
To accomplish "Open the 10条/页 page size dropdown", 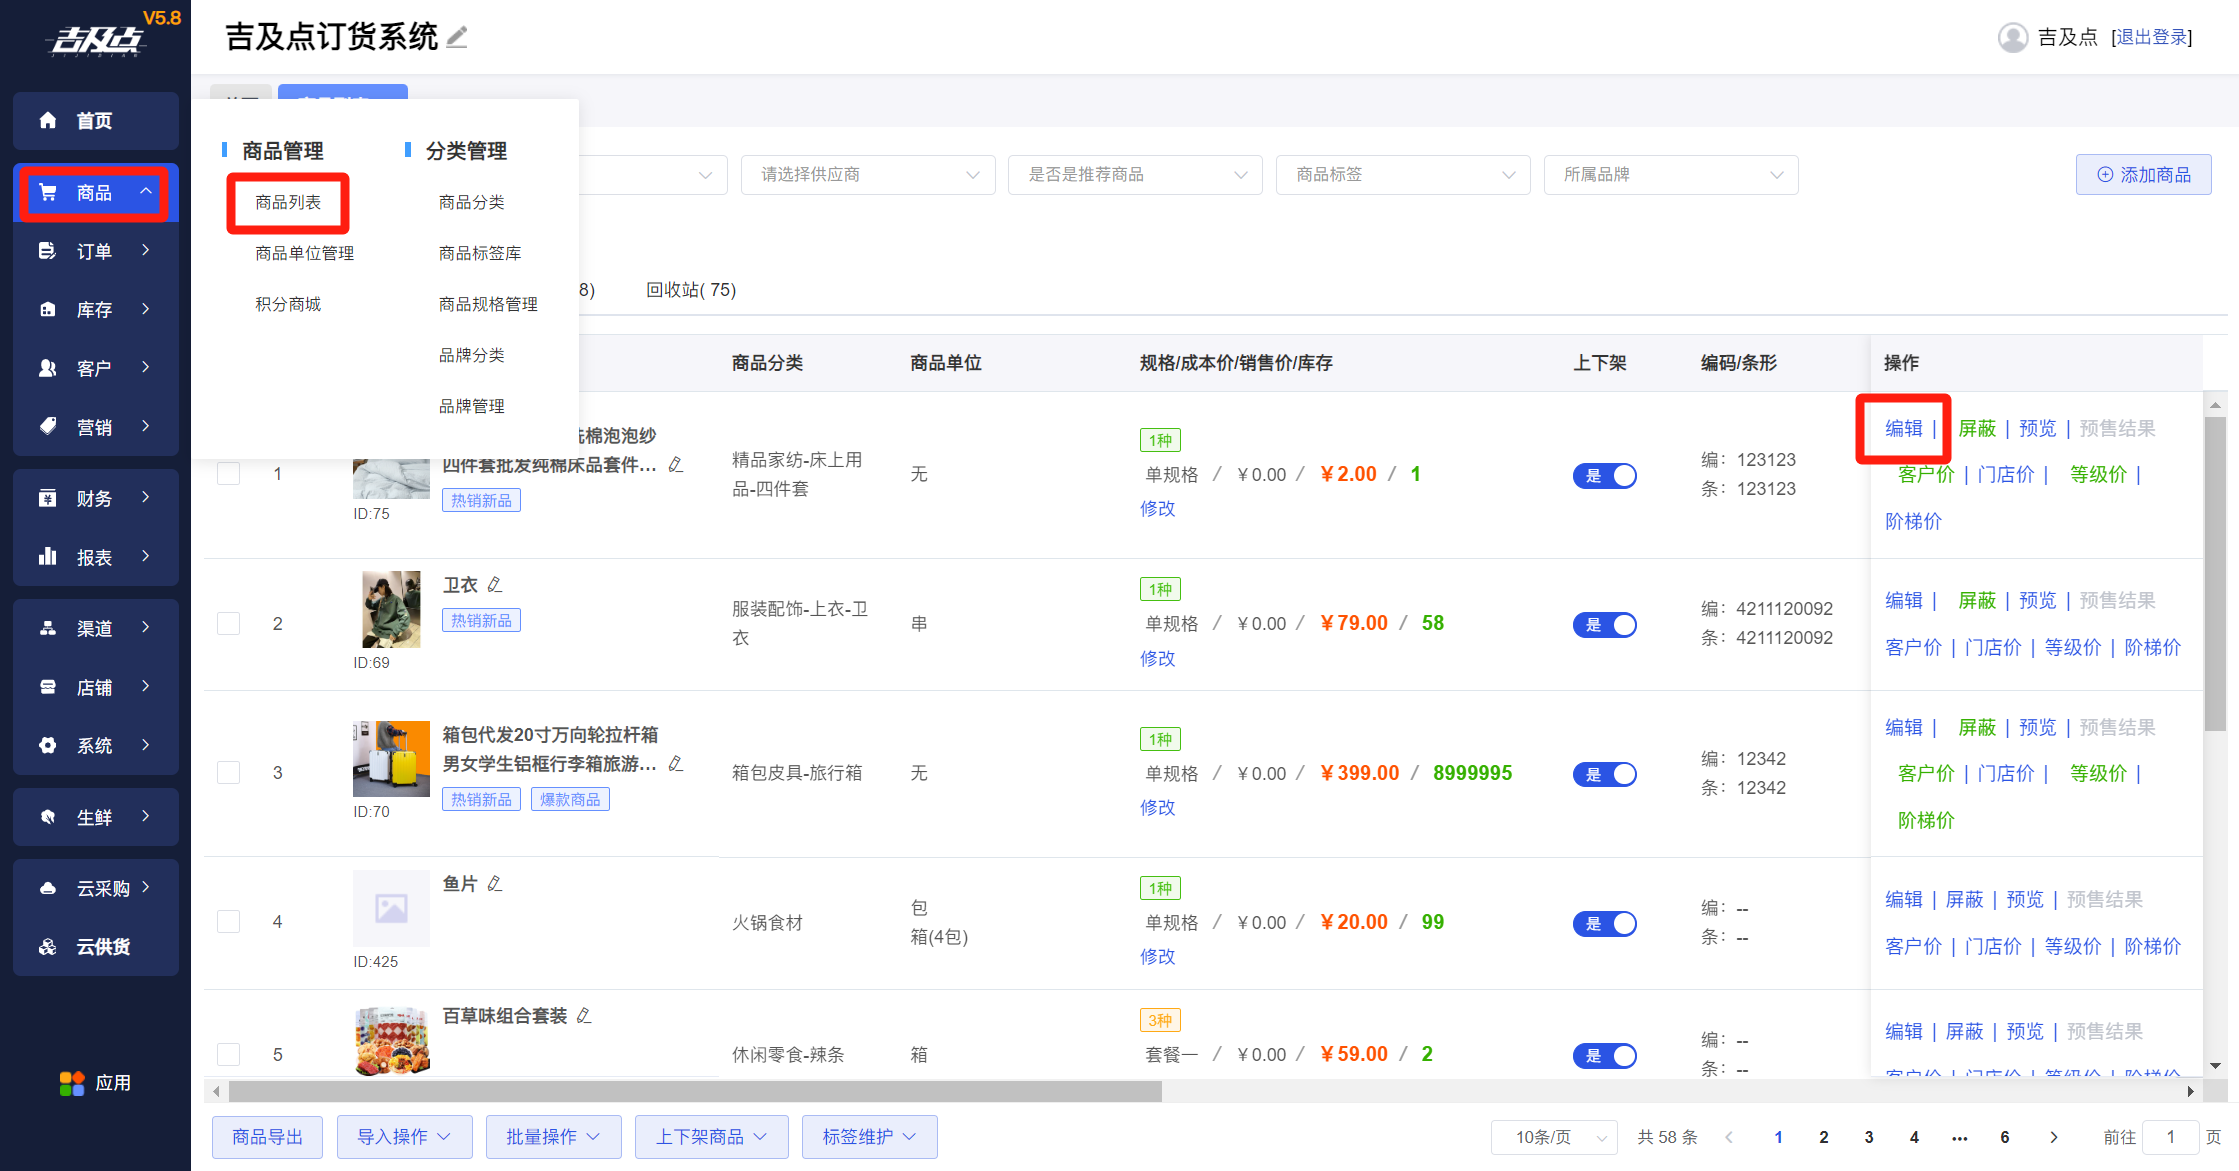I will (1554, 1137).
